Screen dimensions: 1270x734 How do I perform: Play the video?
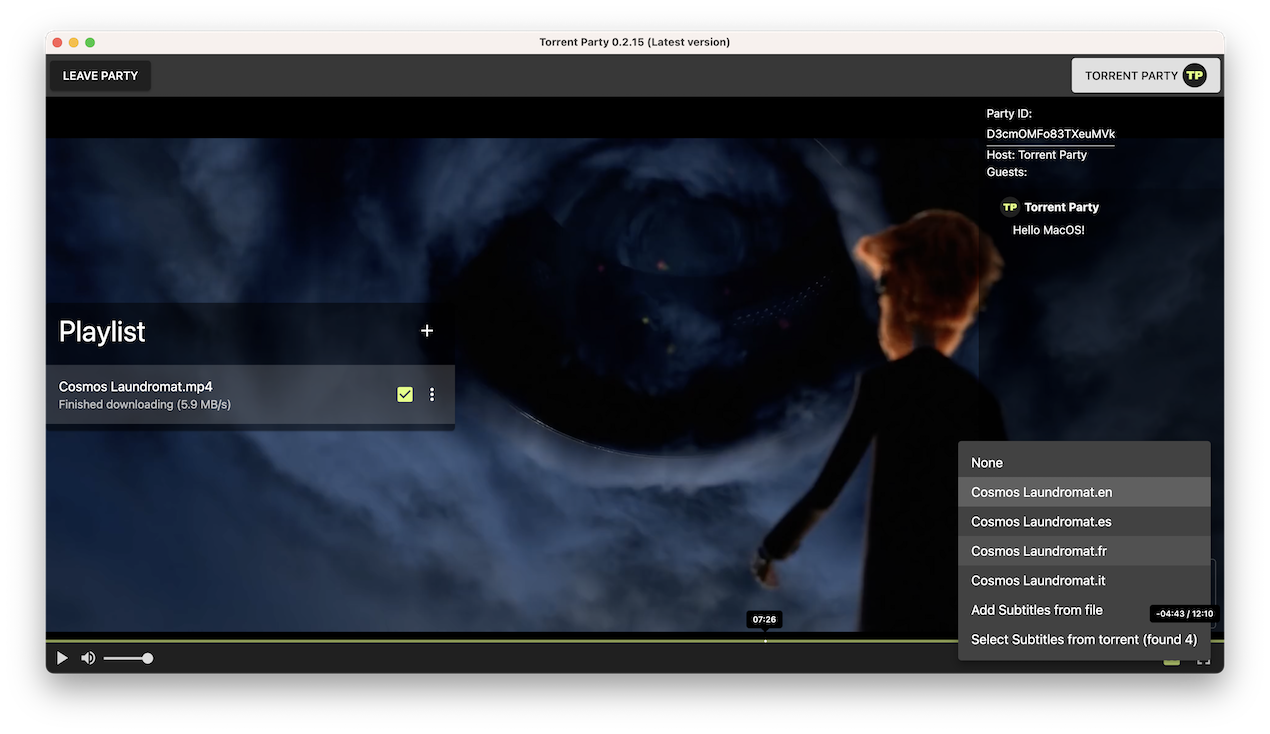pyautogui.click(x=62, y=658)
